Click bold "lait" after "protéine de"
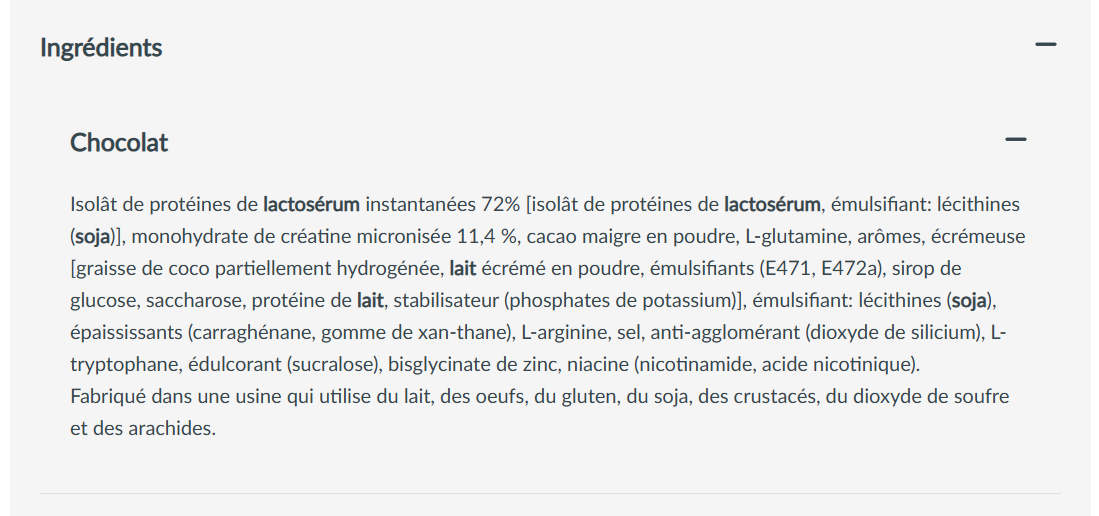Screen dimensions: 1099x516 pos(370,301)
